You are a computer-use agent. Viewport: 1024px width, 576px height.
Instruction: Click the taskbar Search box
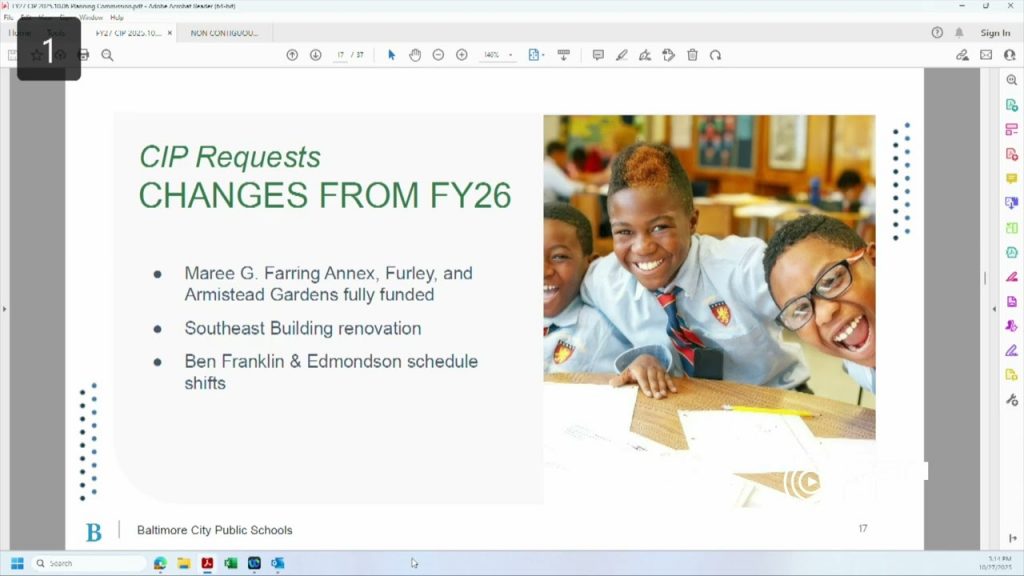coord(89,563)
